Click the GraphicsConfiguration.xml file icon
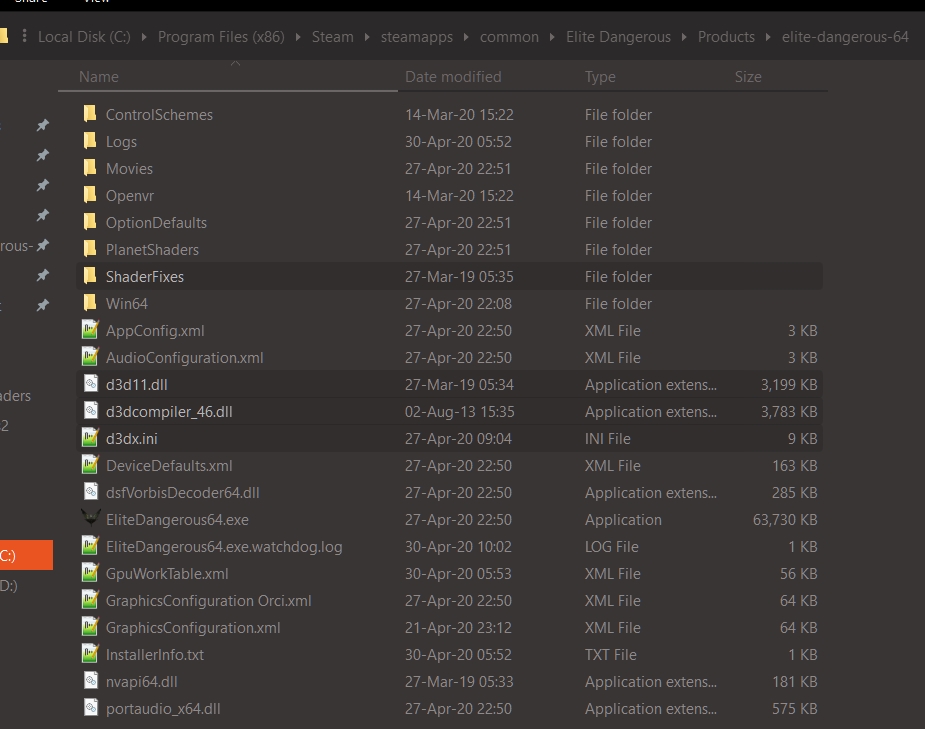The image size is (925, 729). click(x=90, y=627)
